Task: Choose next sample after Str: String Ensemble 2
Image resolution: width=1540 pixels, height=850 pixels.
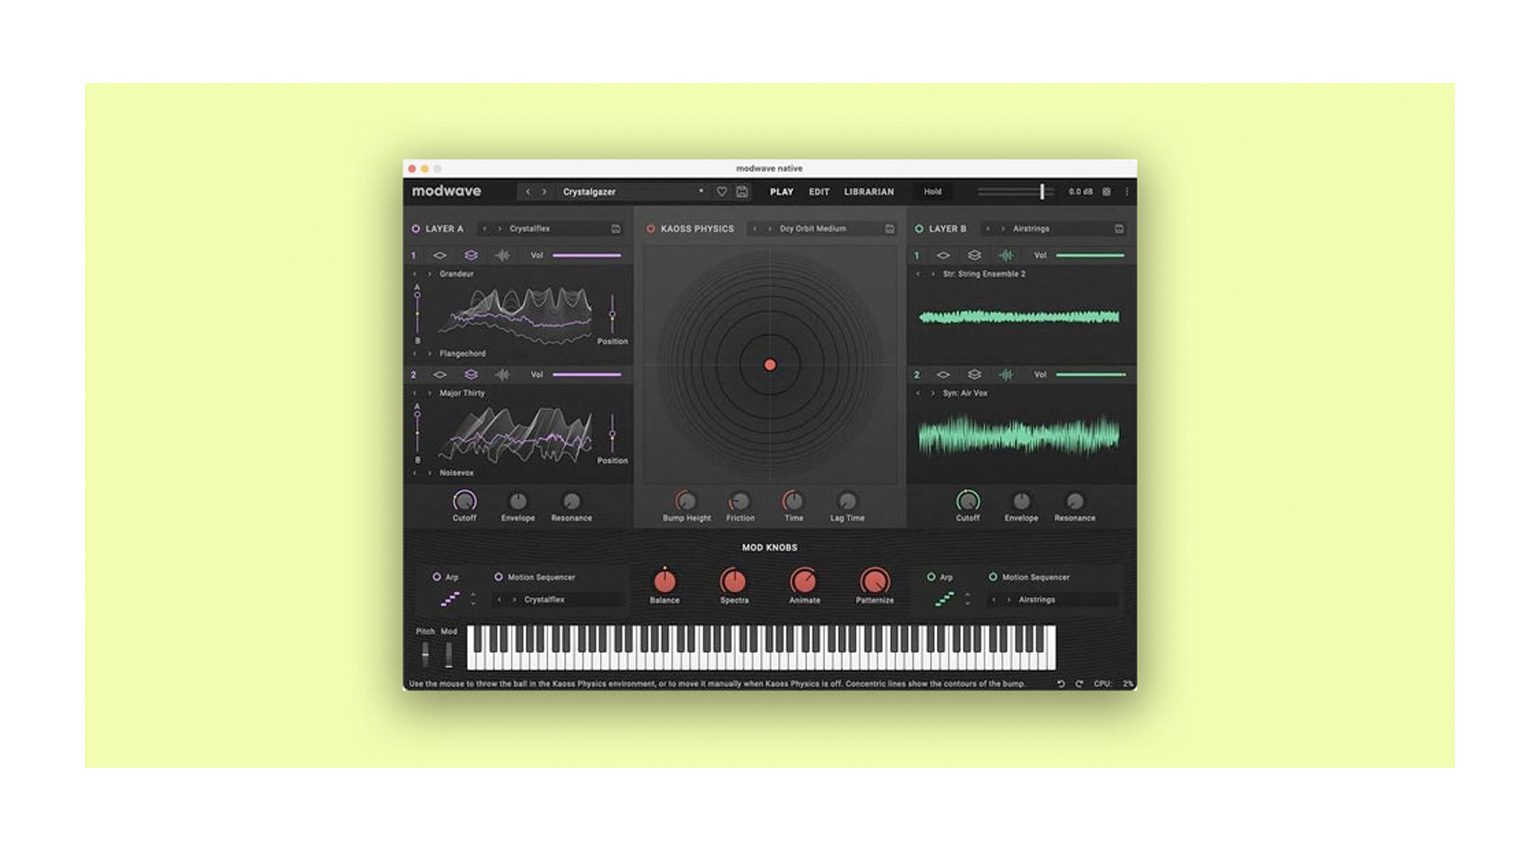Action: pyautogui.click(x=933, y=274)
